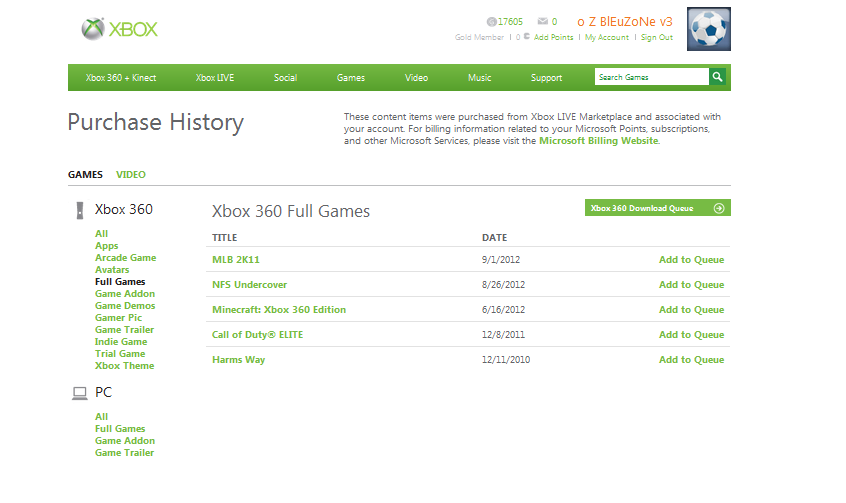Switch to the GAMES tab
This screenshot has width=846, height=503.
(x=85, y=174)
